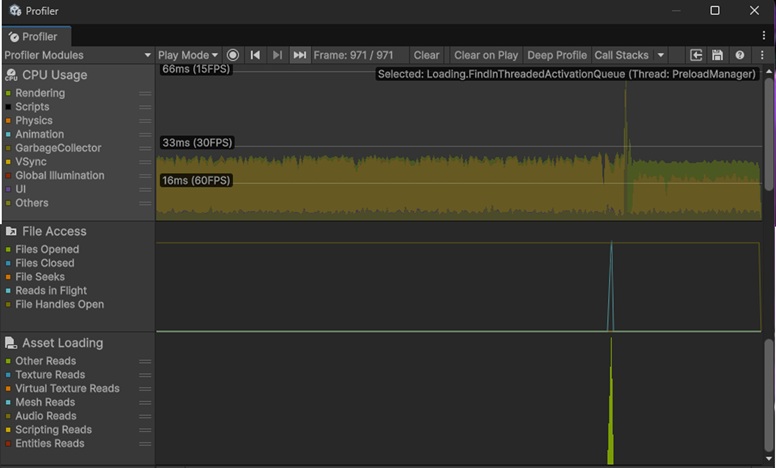Toggle UI category visibility
Image resolution: width=776 pixels, height=468 pixels.
8,189
